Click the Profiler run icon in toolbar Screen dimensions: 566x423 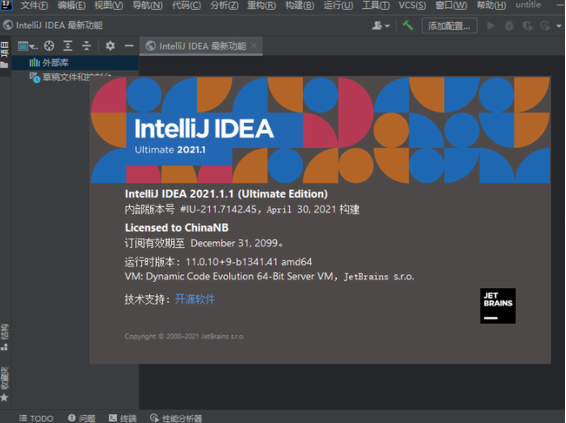[545, 26]
